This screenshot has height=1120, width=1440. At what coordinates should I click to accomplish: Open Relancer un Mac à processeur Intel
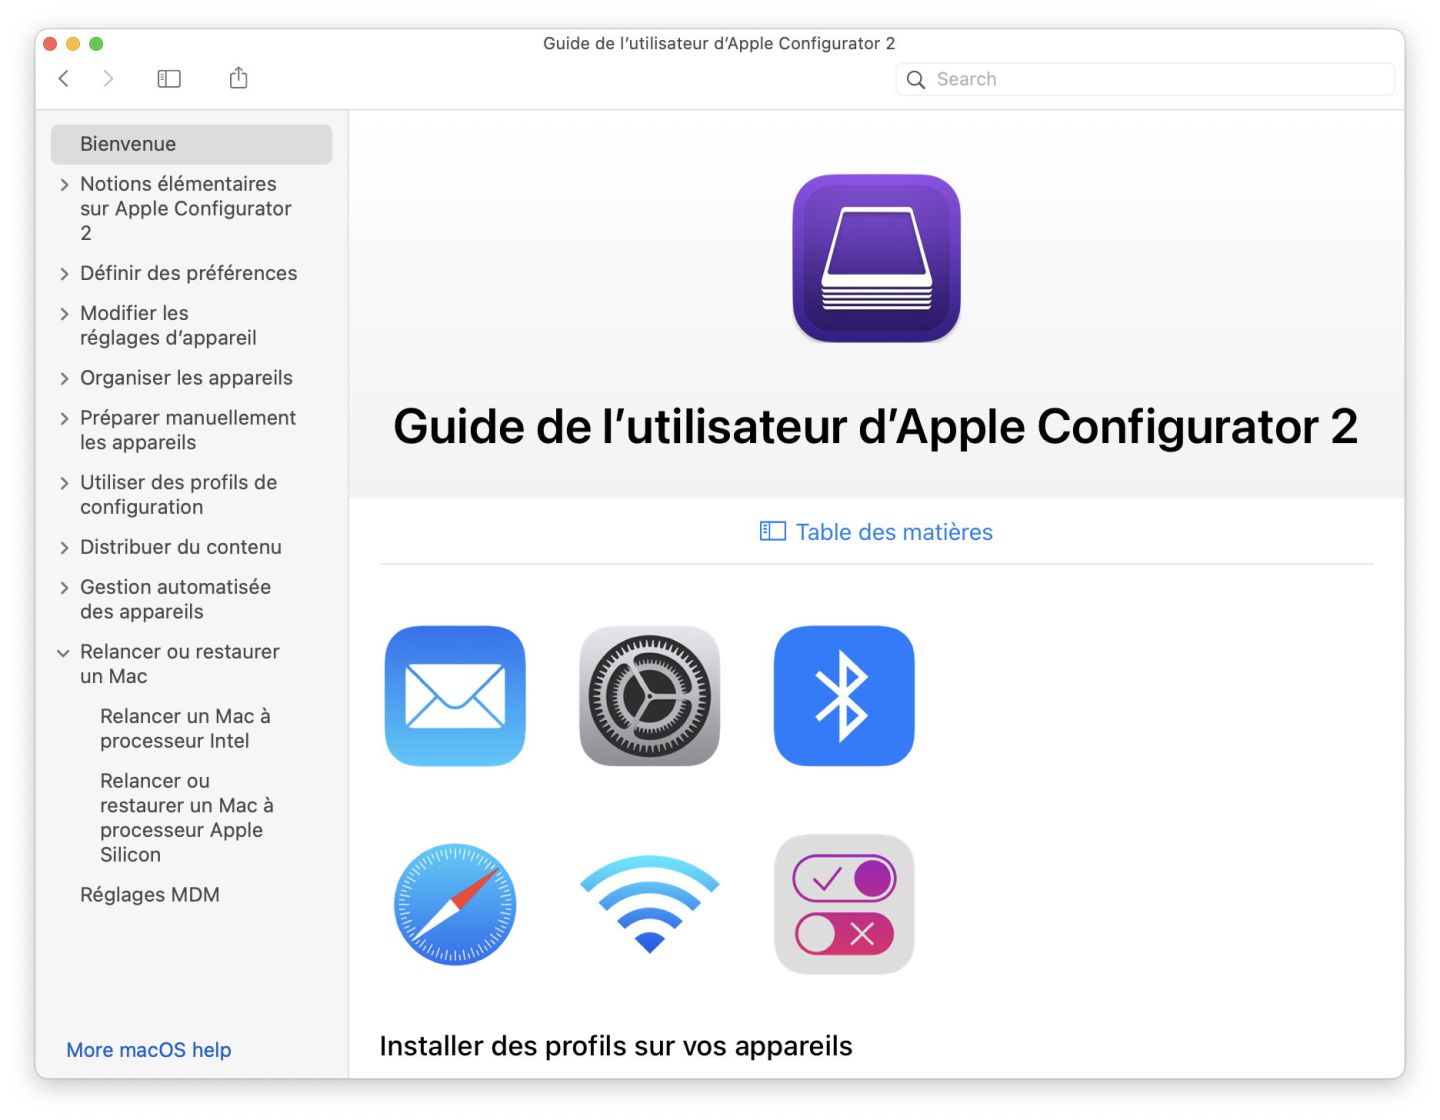coord(186,729)
